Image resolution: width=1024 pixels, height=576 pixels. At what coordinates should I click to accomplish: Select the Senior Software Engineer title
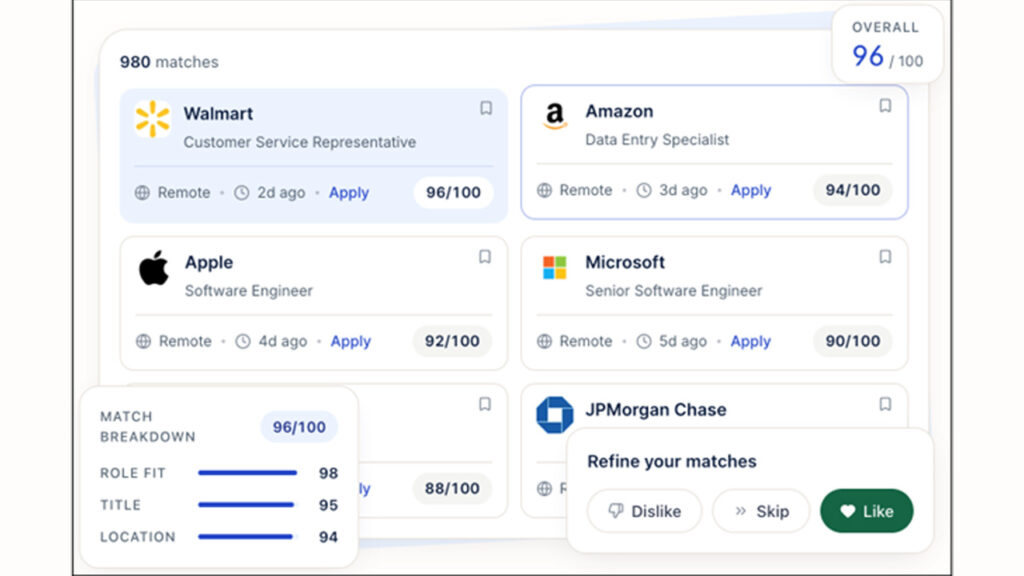[673, 291]
